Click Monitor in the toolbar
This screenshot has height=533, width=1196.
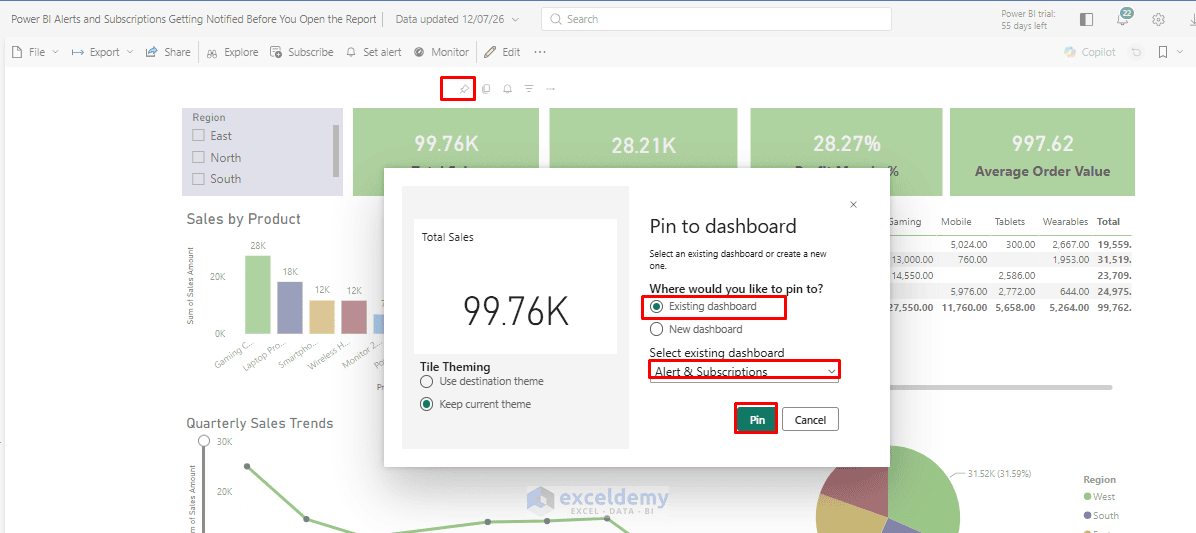pyautogui.click(x=441, y=52)
